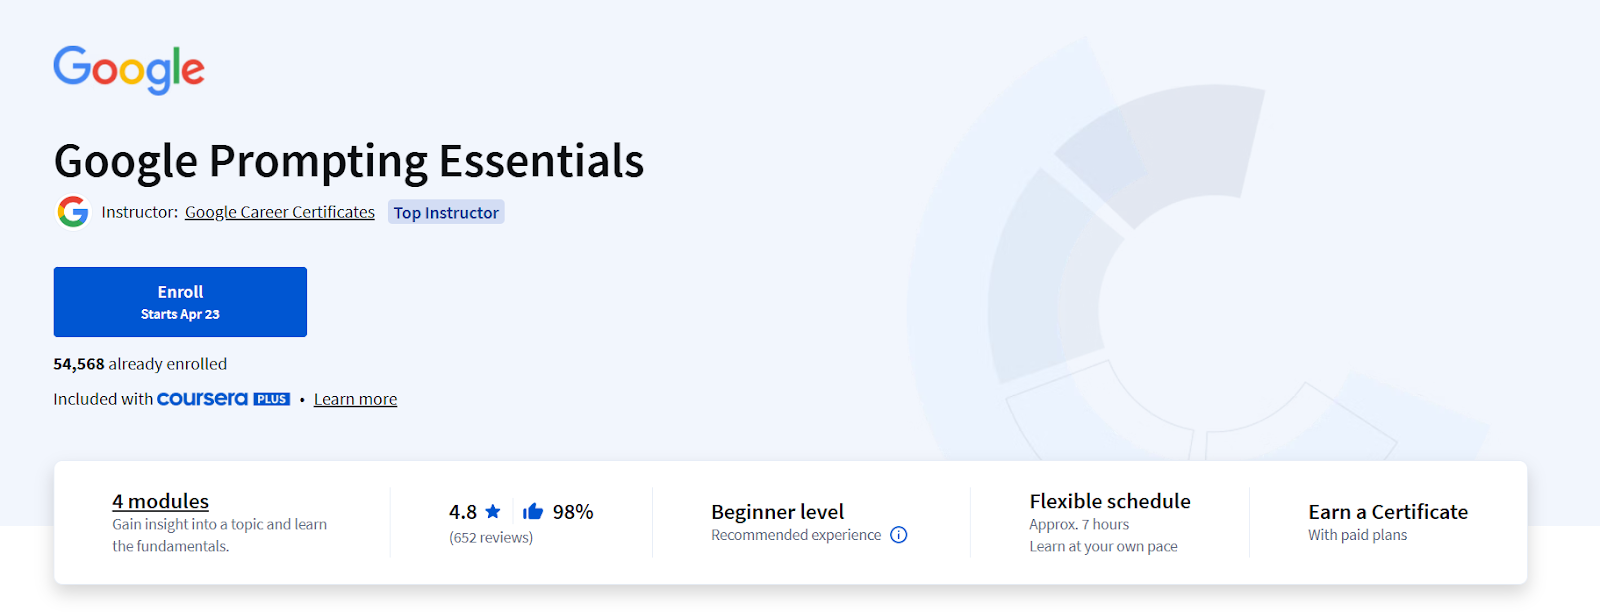Click the 54,568 already enrolled text
1600x612 pixels.
point(140,364)
